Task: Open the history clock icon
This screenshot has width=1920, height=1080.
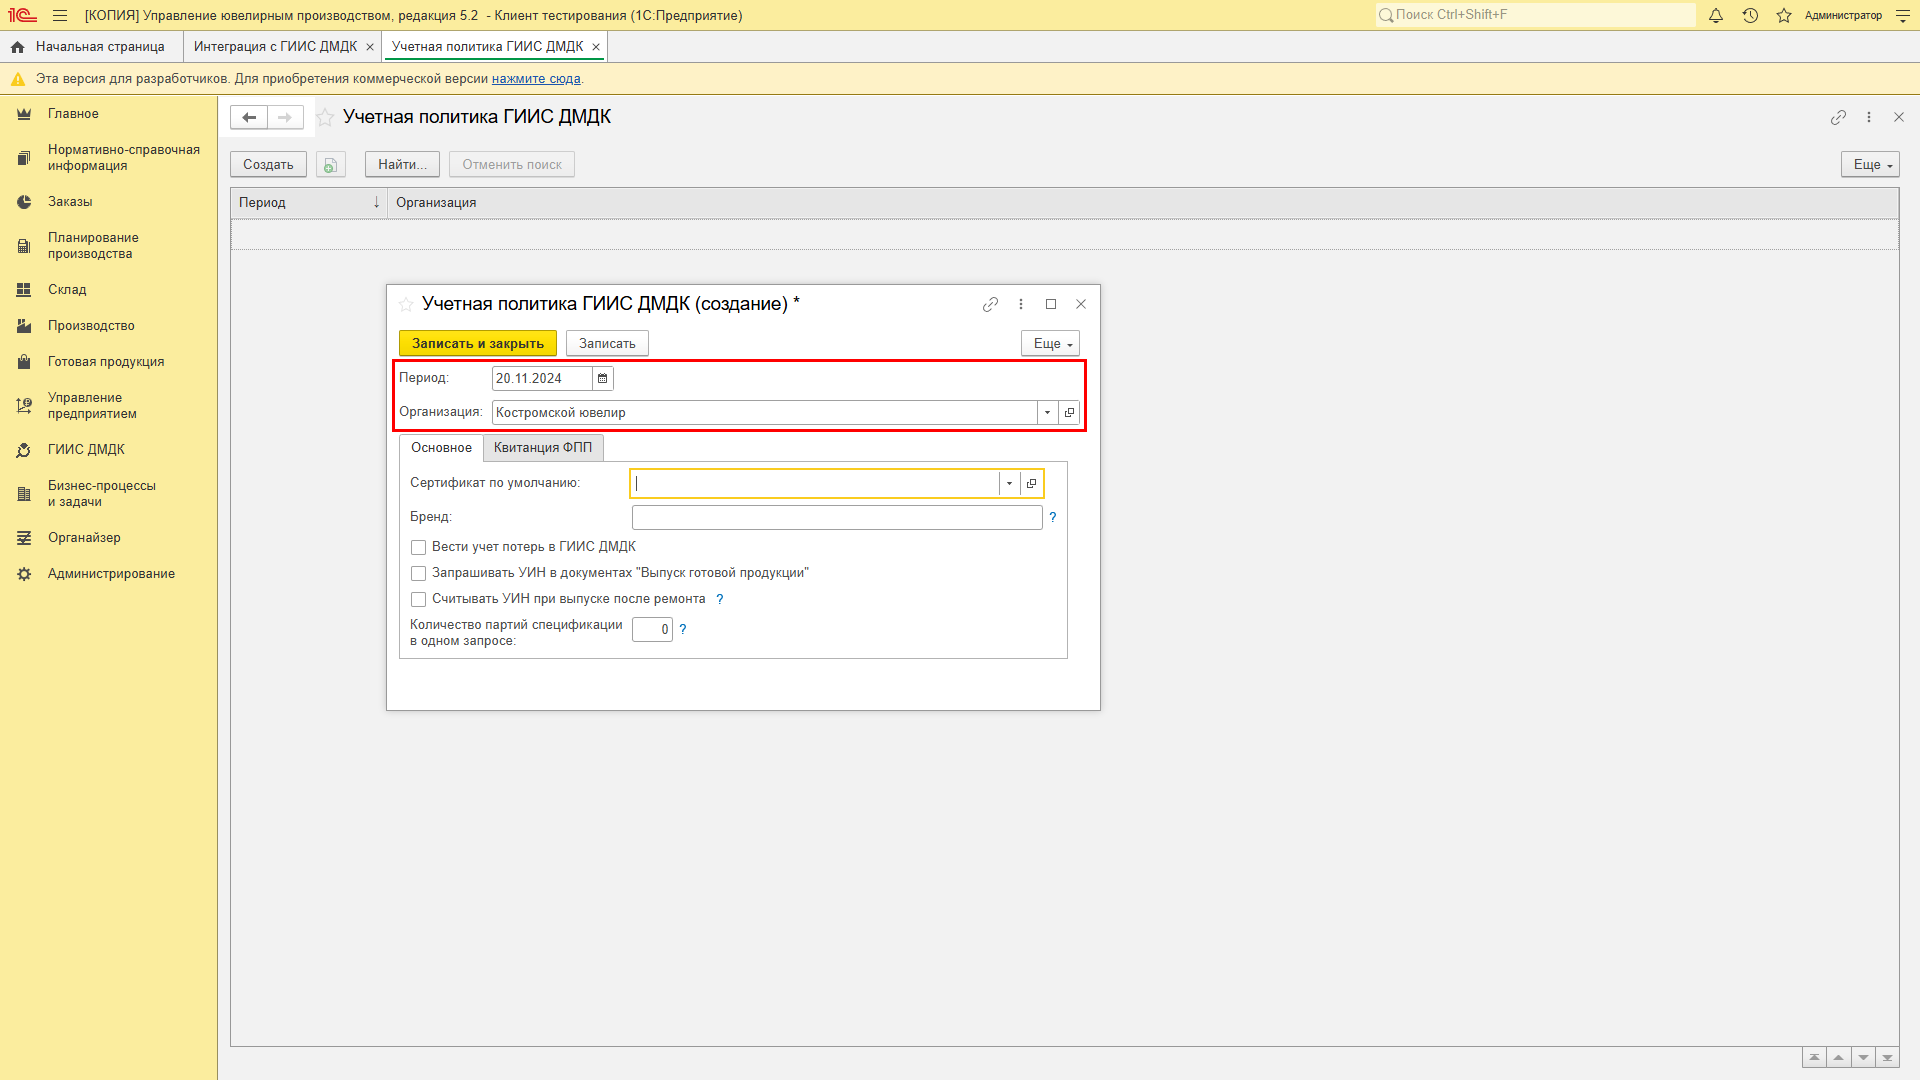Action: click(x=1750, y=15)
